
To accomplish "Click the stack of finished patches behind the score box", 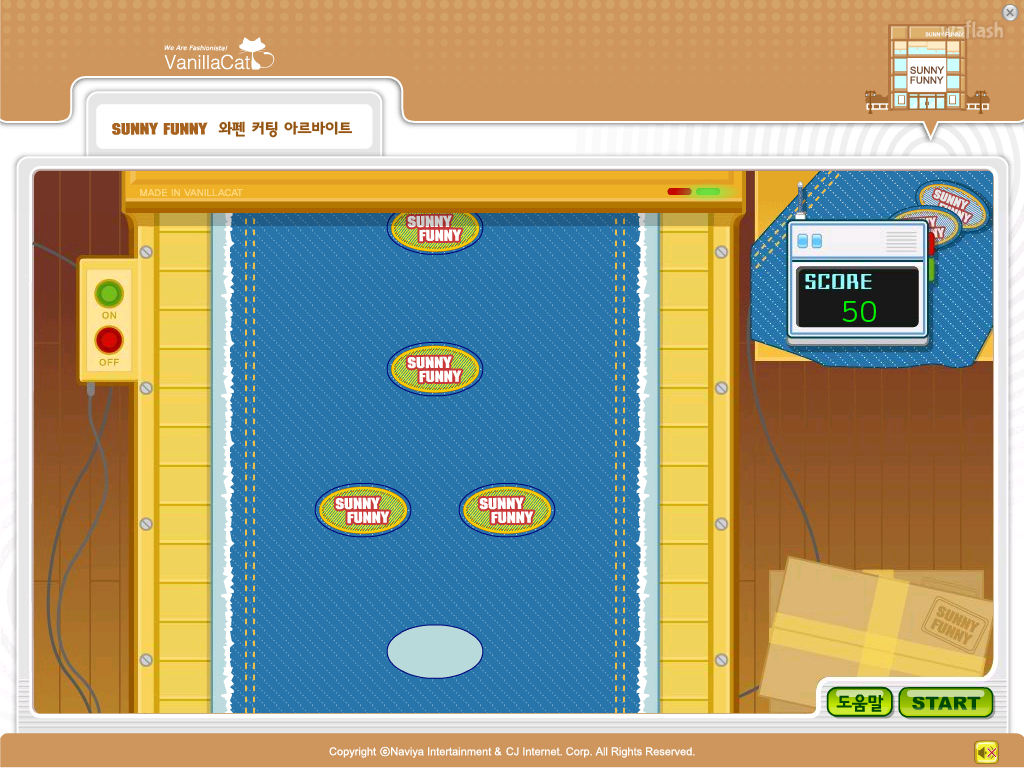I will tap(951, 210).
